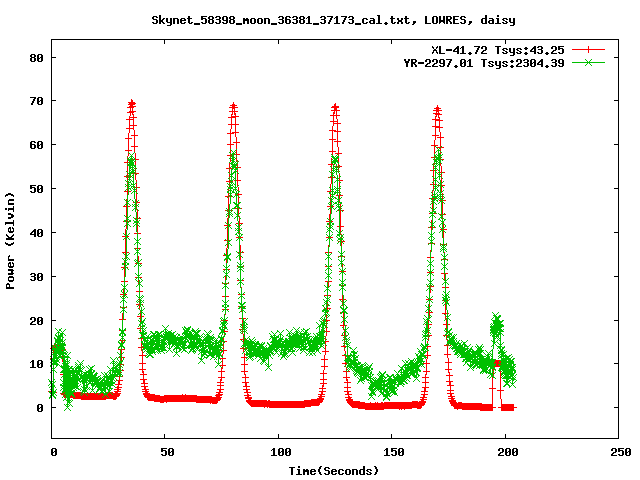Click the first red peak near 35 seconds
Viewport: 640px width, 480px height.
coord(131,104)
